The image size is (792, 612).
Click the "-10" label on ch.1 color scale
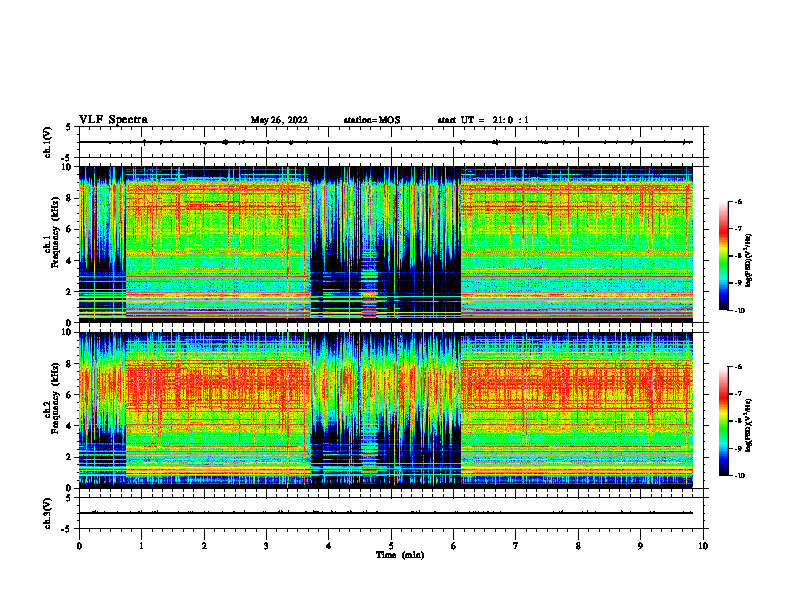pyautogui.click(x=739, y=311)
